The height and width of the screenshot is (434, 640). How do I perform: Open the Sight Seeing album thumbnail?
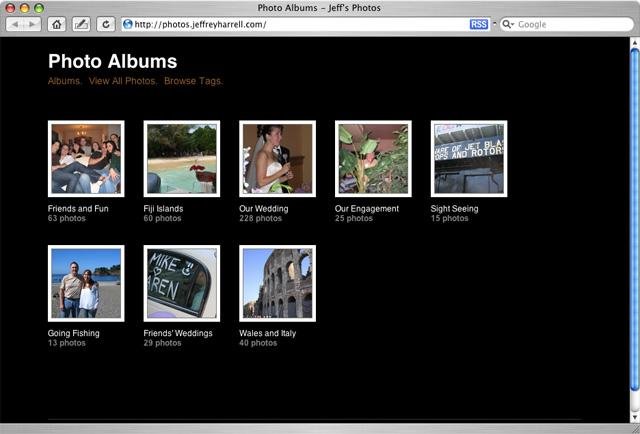click(x=469, y=158)
